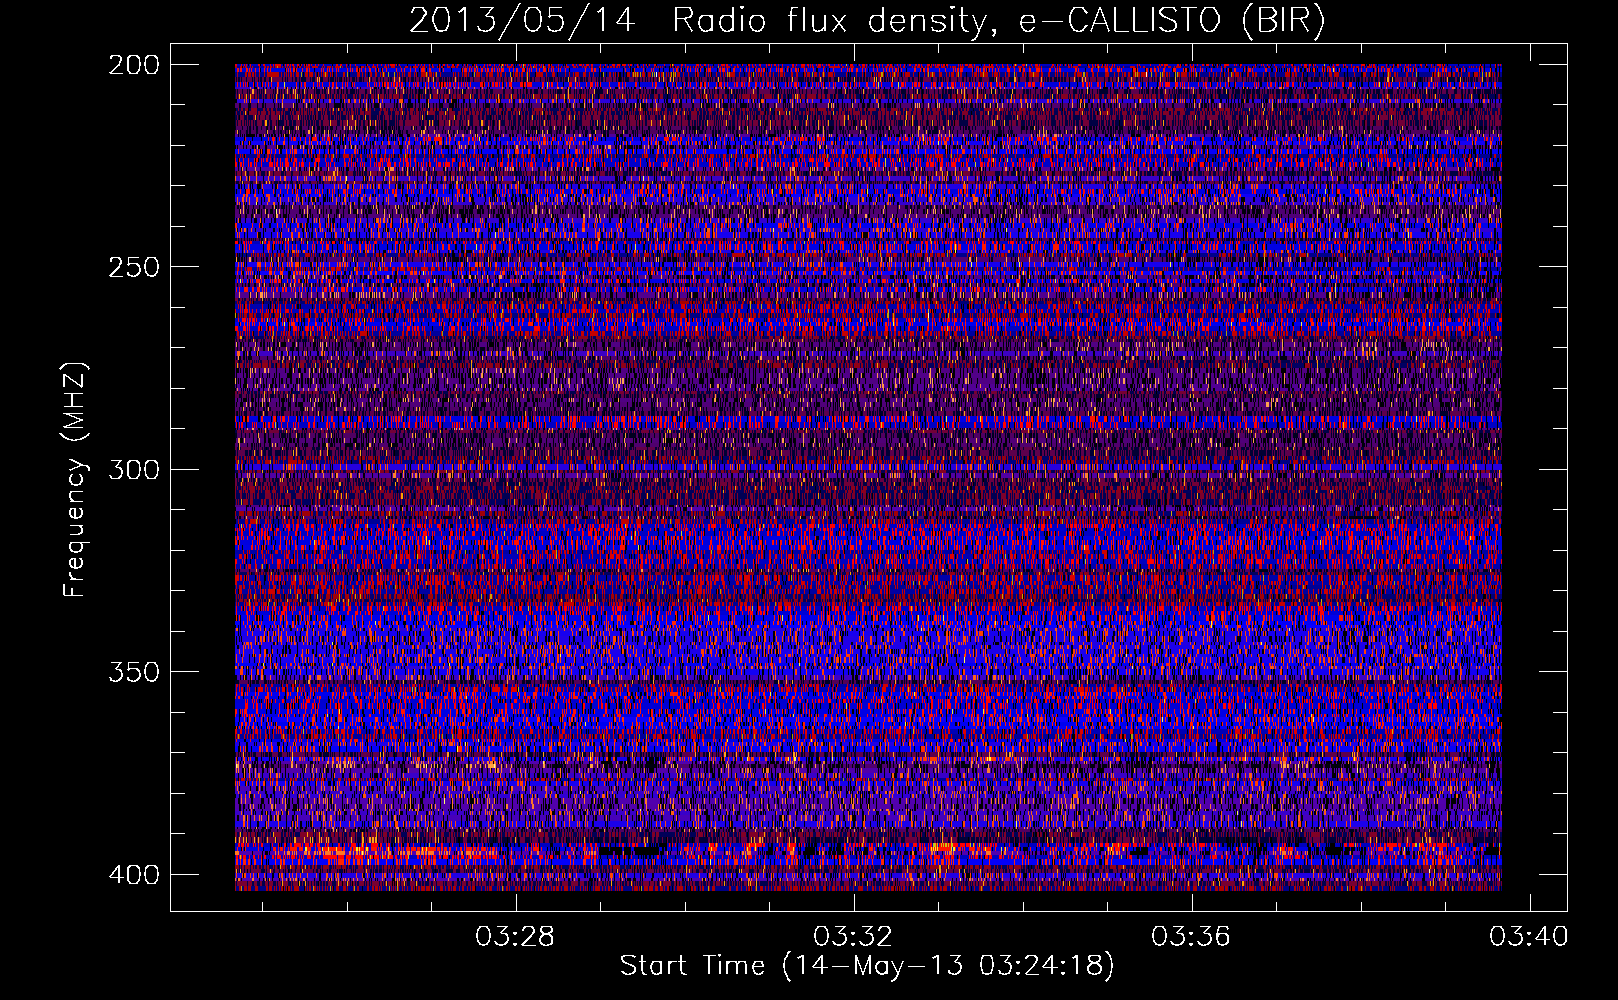Click the 03:36 time tick label

point(1191,937)
